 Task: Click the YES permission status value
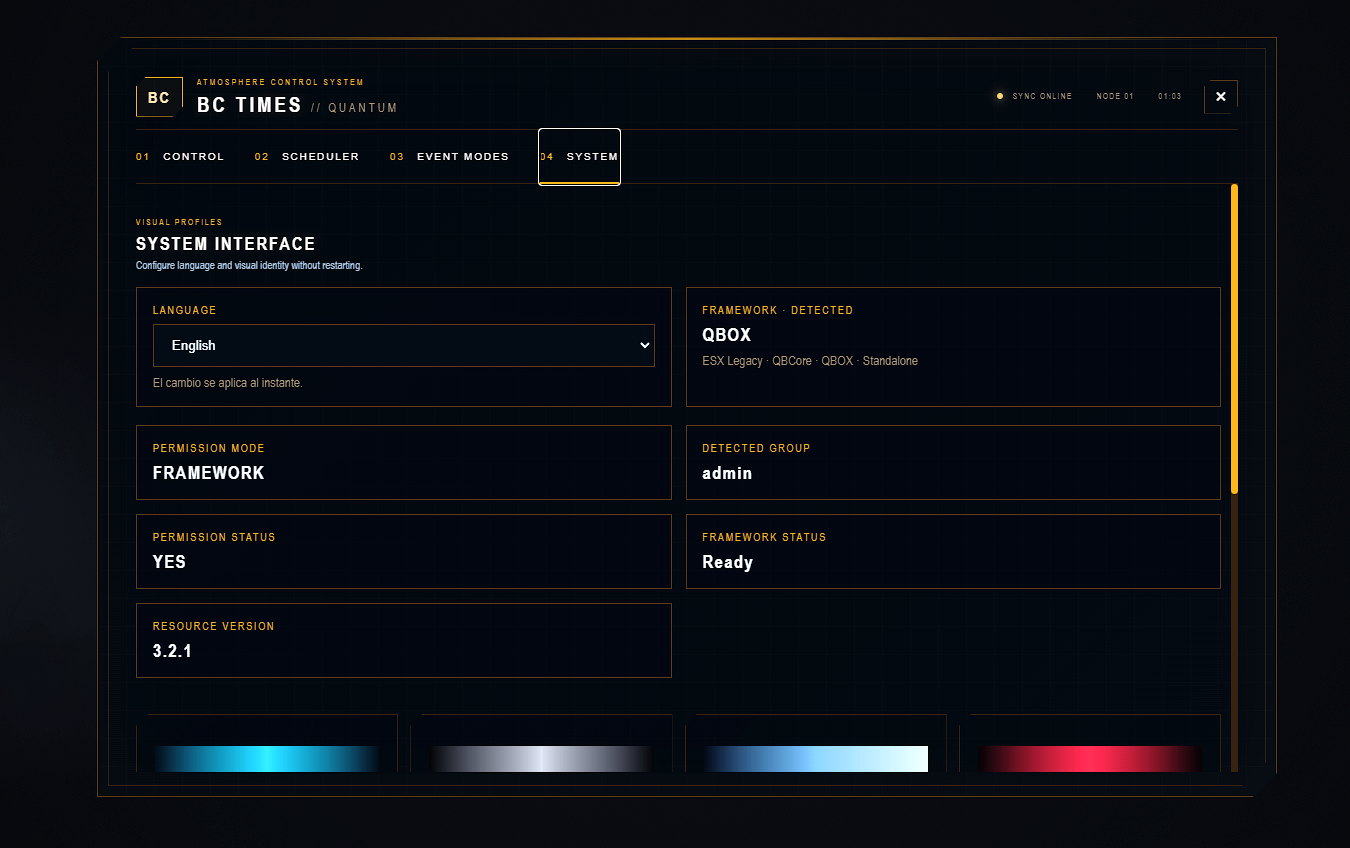(169, 562)
